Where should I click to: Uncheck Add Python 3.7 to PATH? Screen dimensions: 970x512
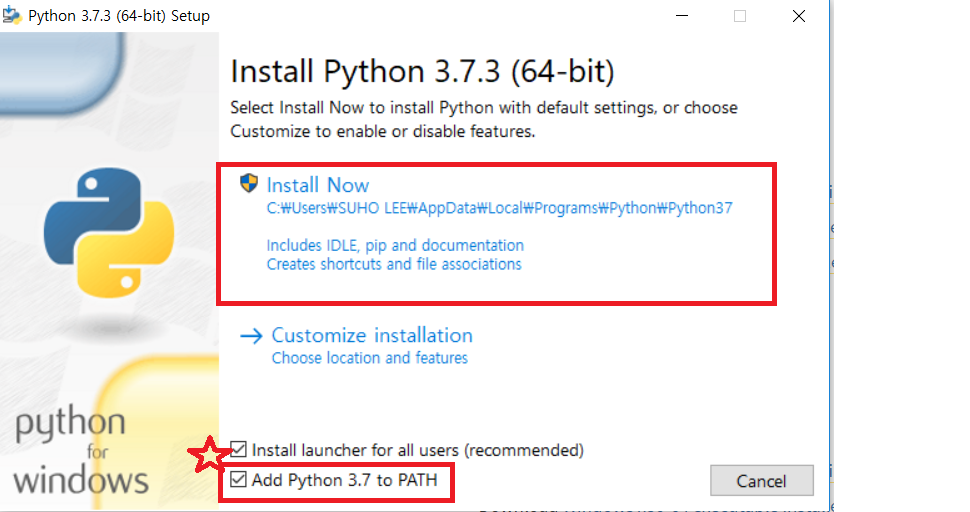(238, 479)
